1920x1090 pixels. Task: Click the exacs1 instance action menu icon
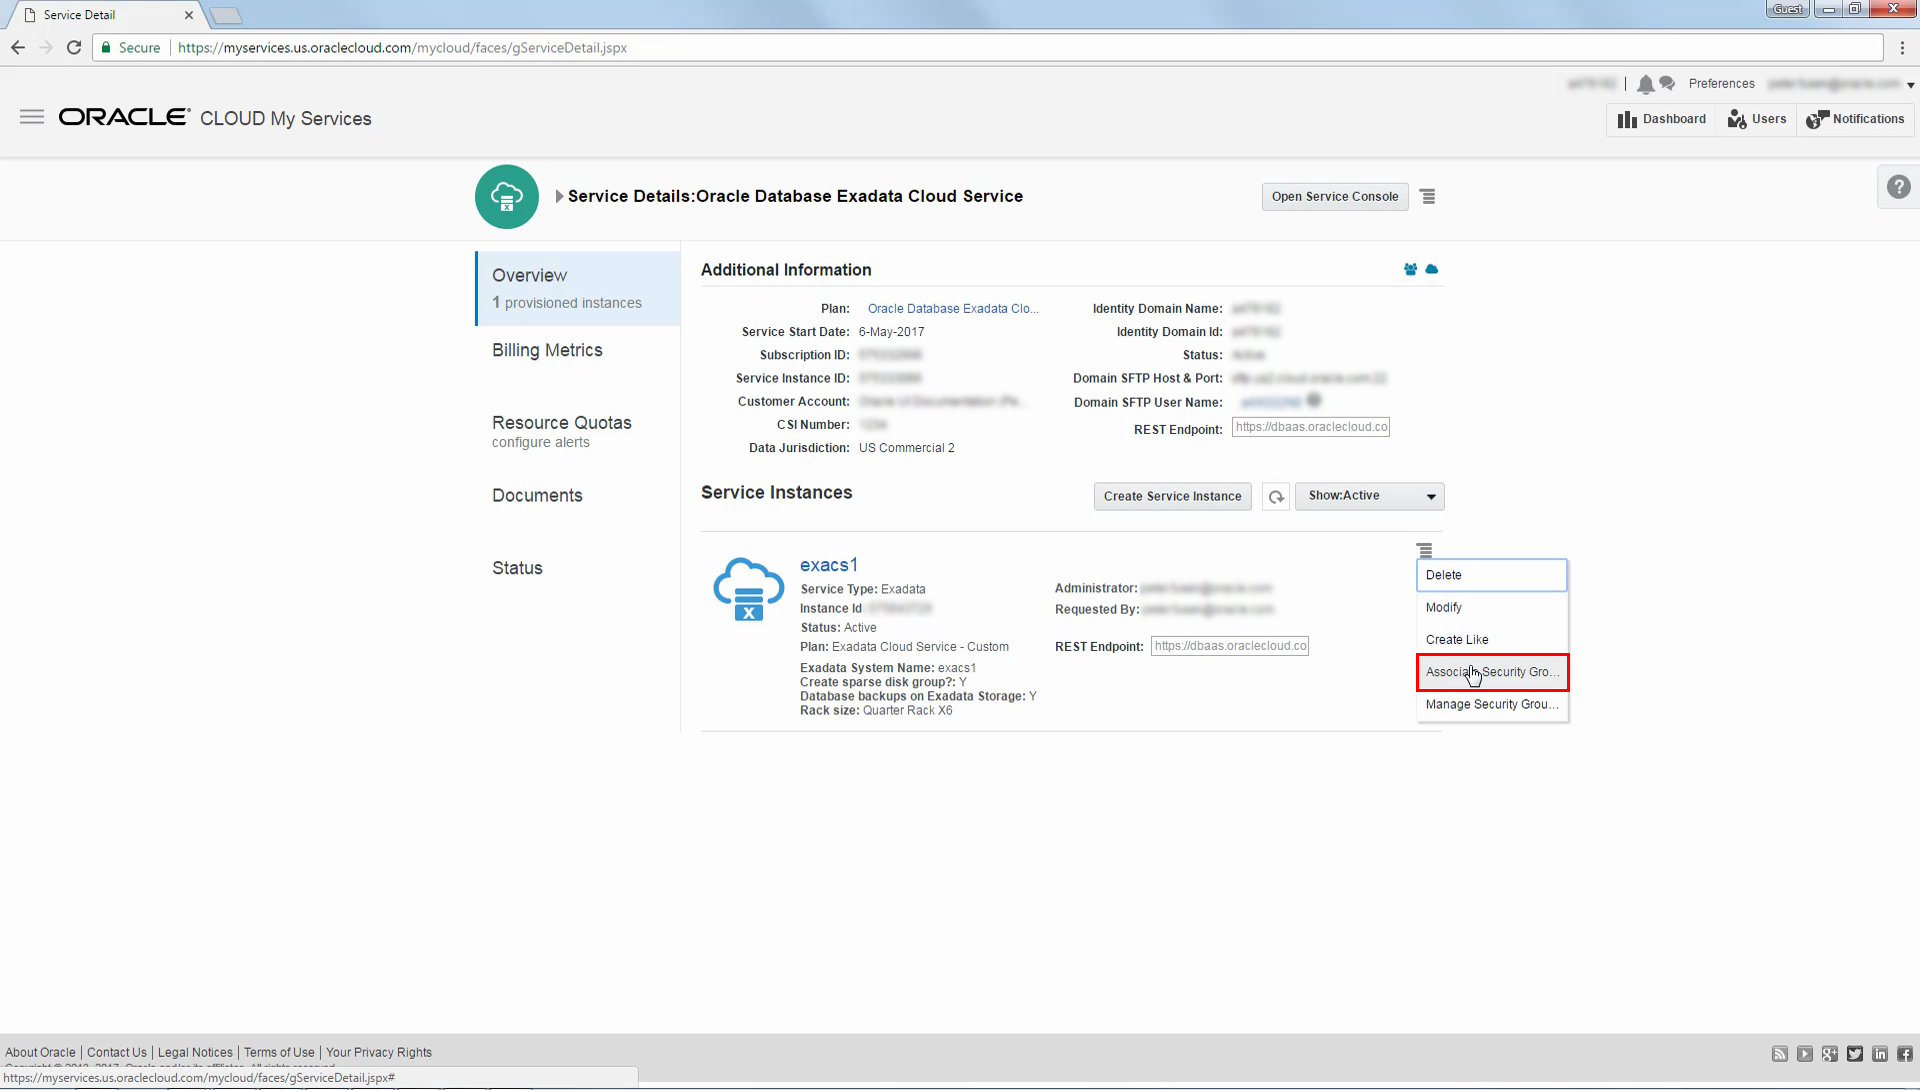pos(1425,550)
